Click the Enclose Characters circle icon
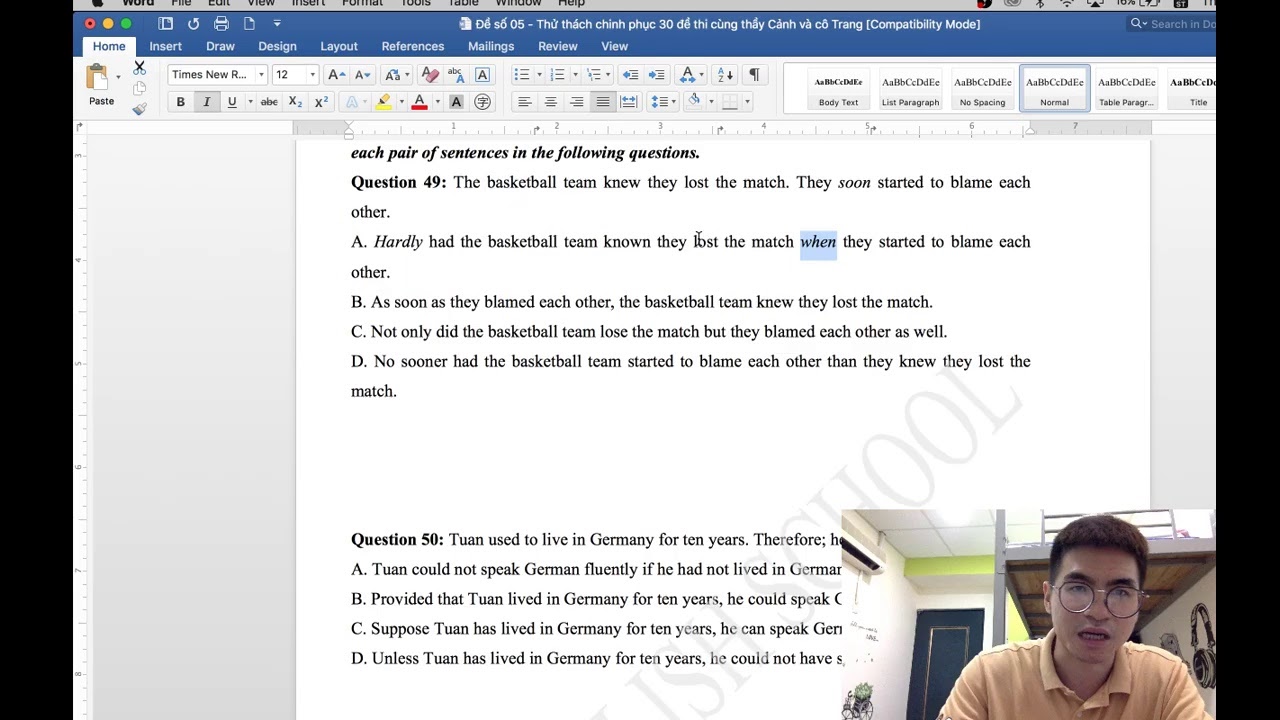This screenshot has height=720, width=1280. [482, 102]
